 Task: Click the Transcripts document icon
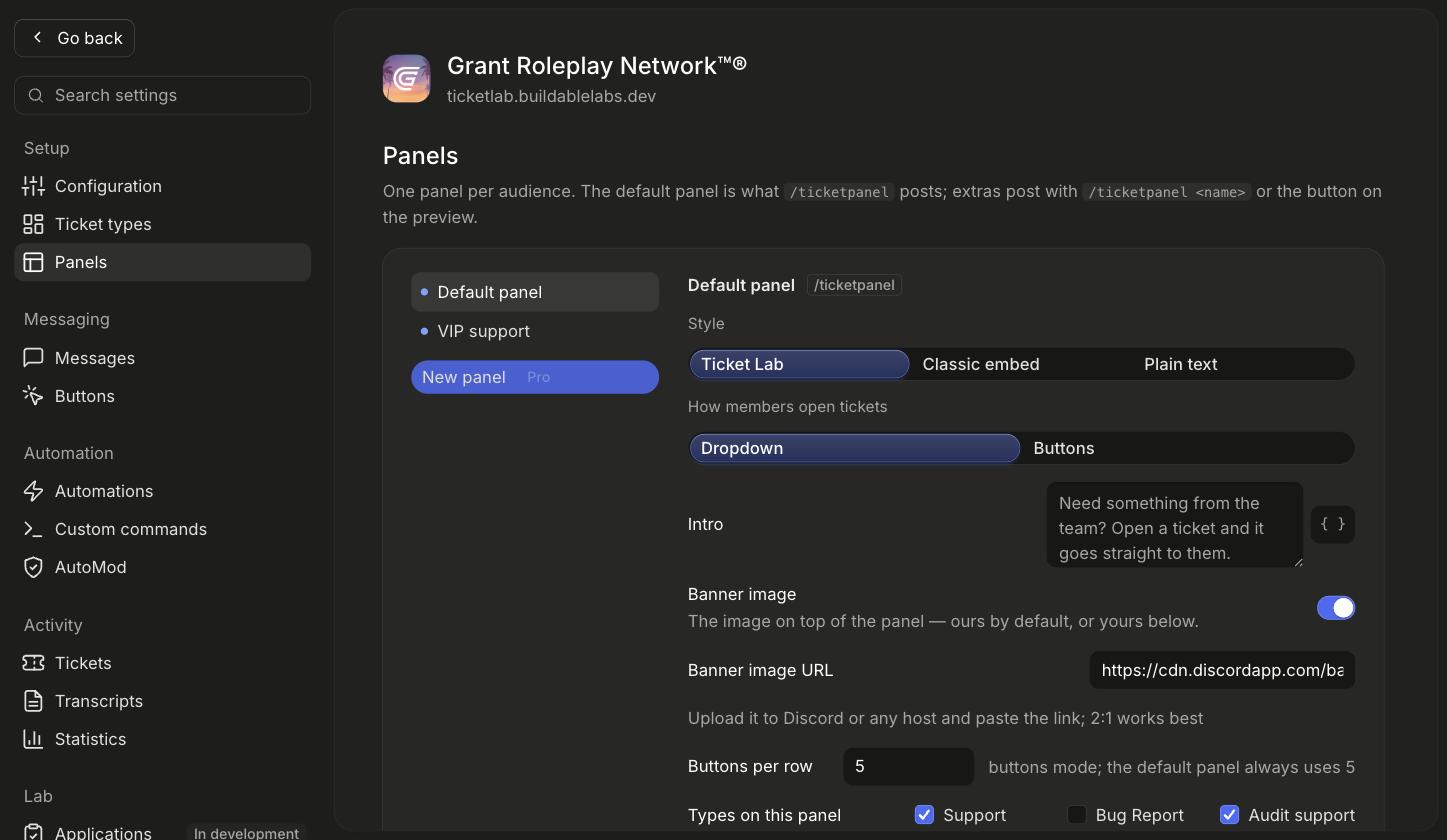click(x=33, y=701)
